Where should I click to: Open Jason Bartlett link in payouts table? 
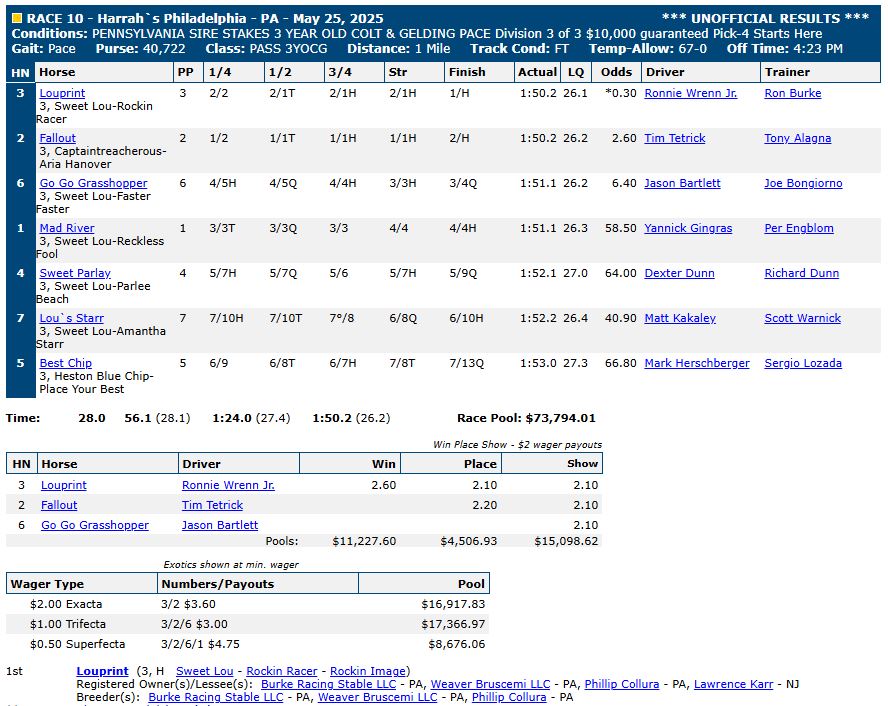(219, 525)
